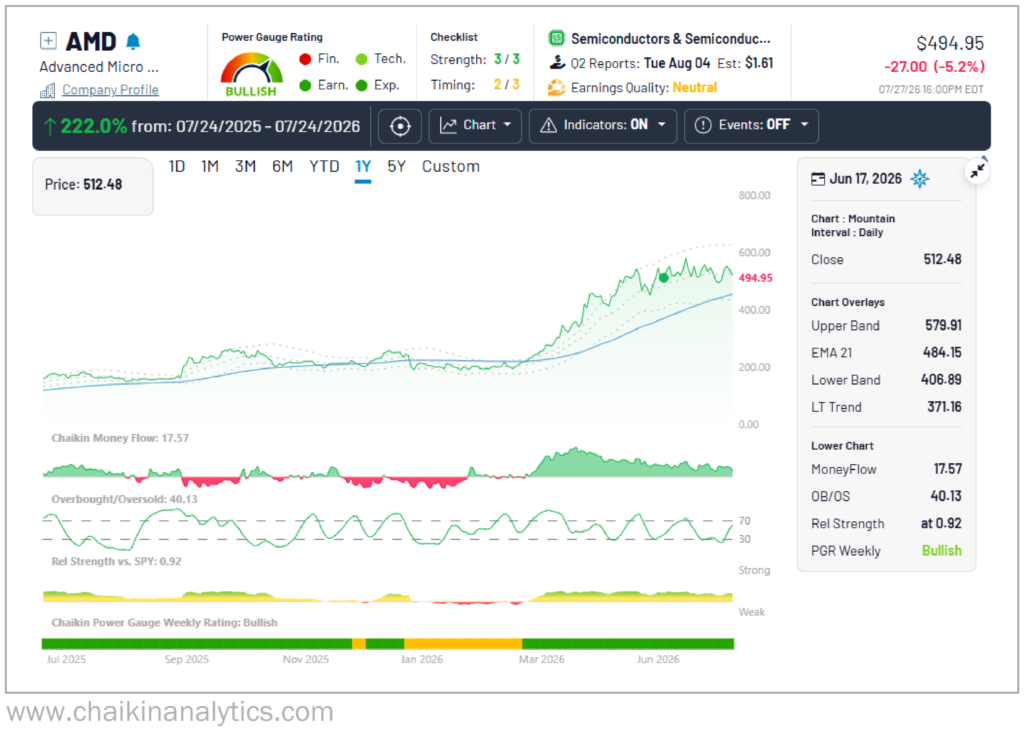Click the Chart line graph icon
The width and height of the screenshot is (1024, 733).
tap(448, 125)
